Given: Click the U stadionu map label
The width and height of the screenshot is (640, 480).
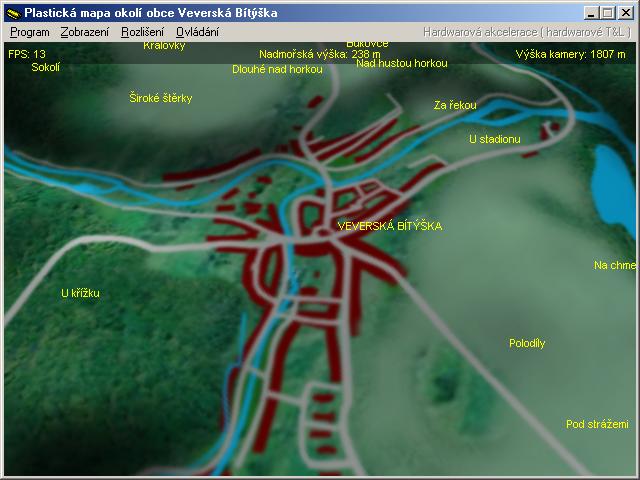Looking at the screenshot, I should [x=495, y=139].
